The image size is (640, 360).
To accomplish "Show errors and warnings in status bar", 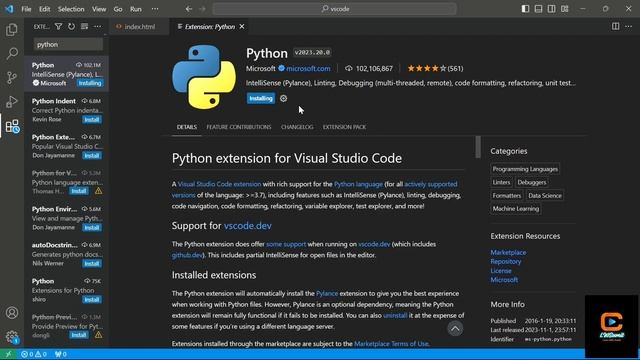I will click(x=34, y=354).
